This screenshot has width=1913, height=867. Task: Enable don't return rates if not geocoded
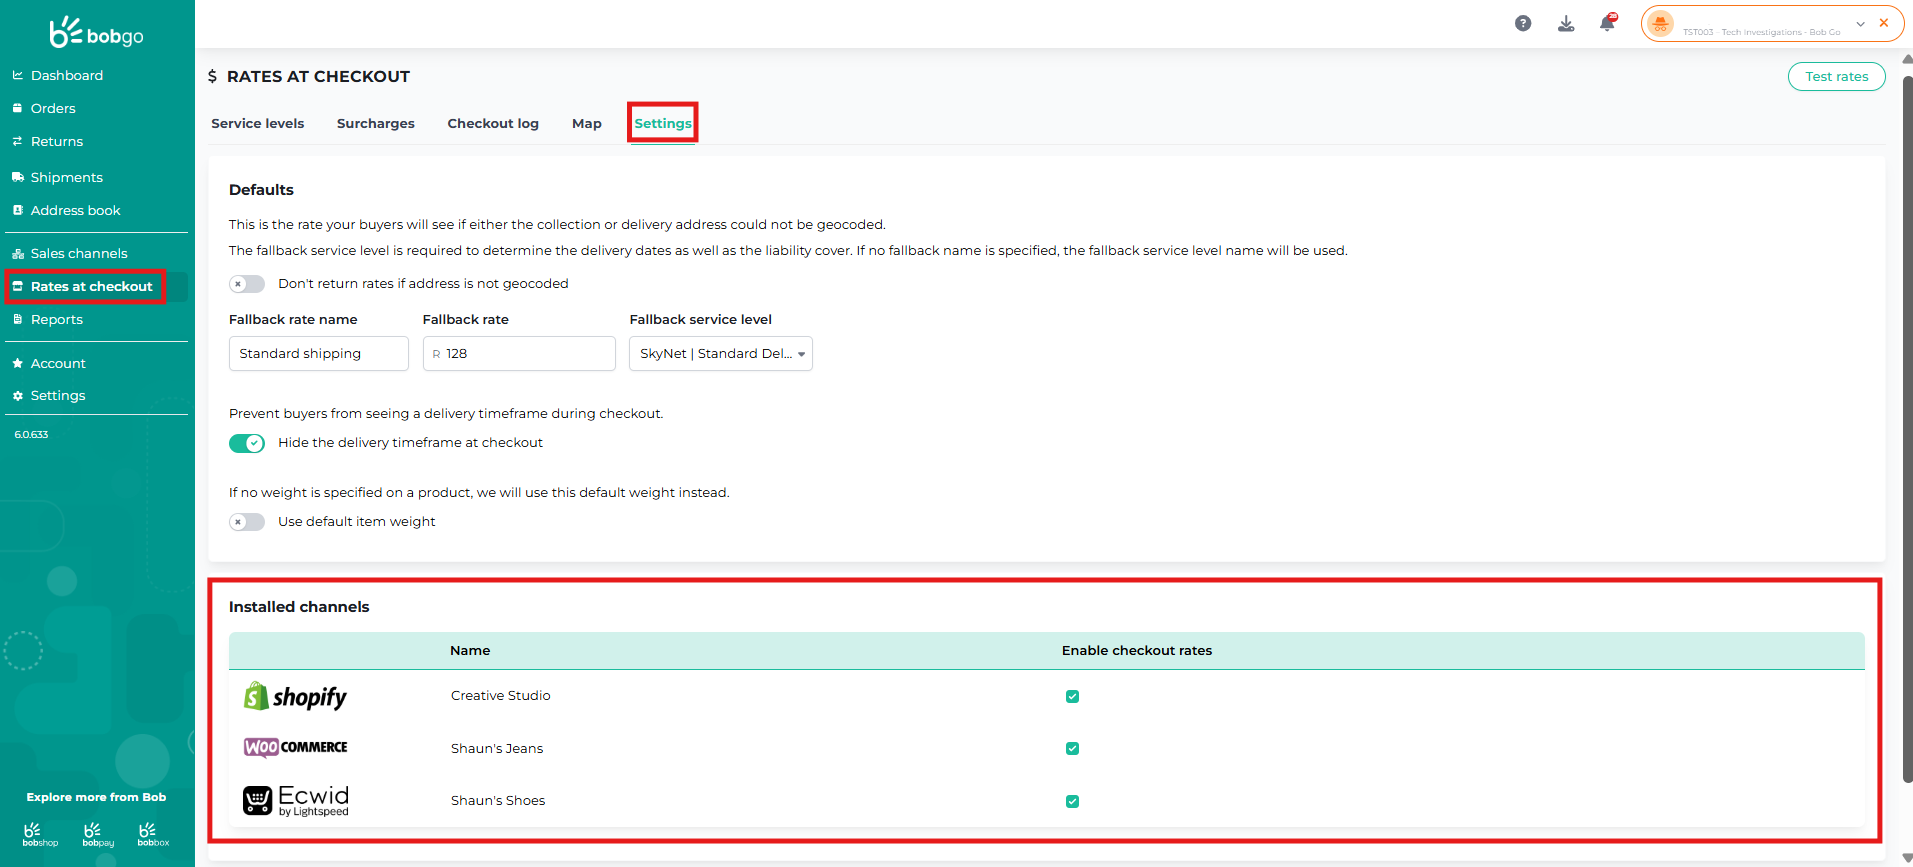coord(247,284)
